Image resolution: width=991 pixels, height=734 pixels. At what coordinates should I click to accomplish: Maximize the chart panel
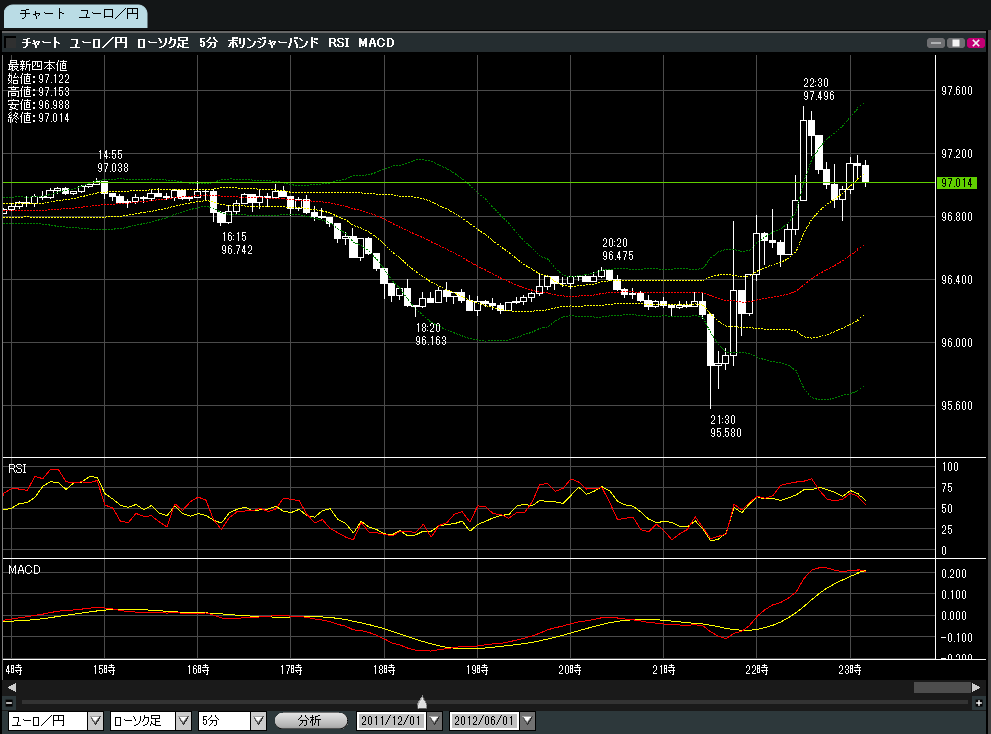click(956, 43)
